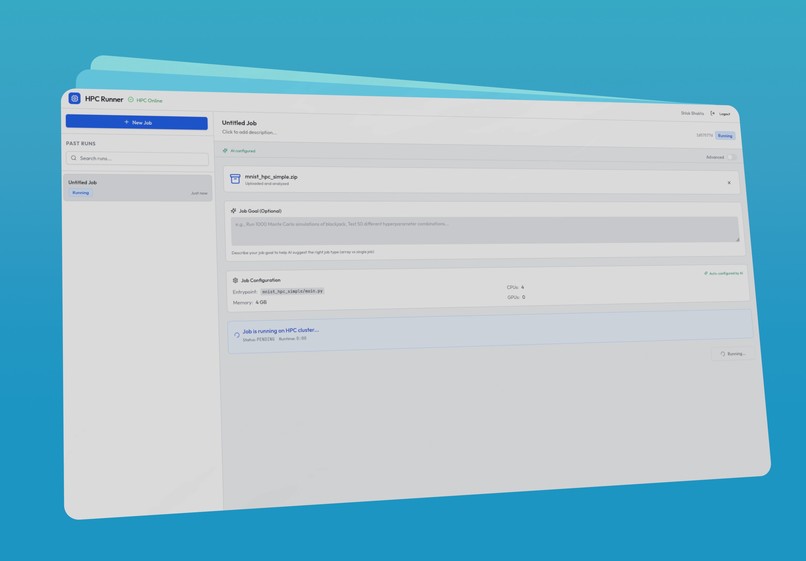Screen dimensions: 806x561
Task: Create a new job with New Job button
Action: 137,122
